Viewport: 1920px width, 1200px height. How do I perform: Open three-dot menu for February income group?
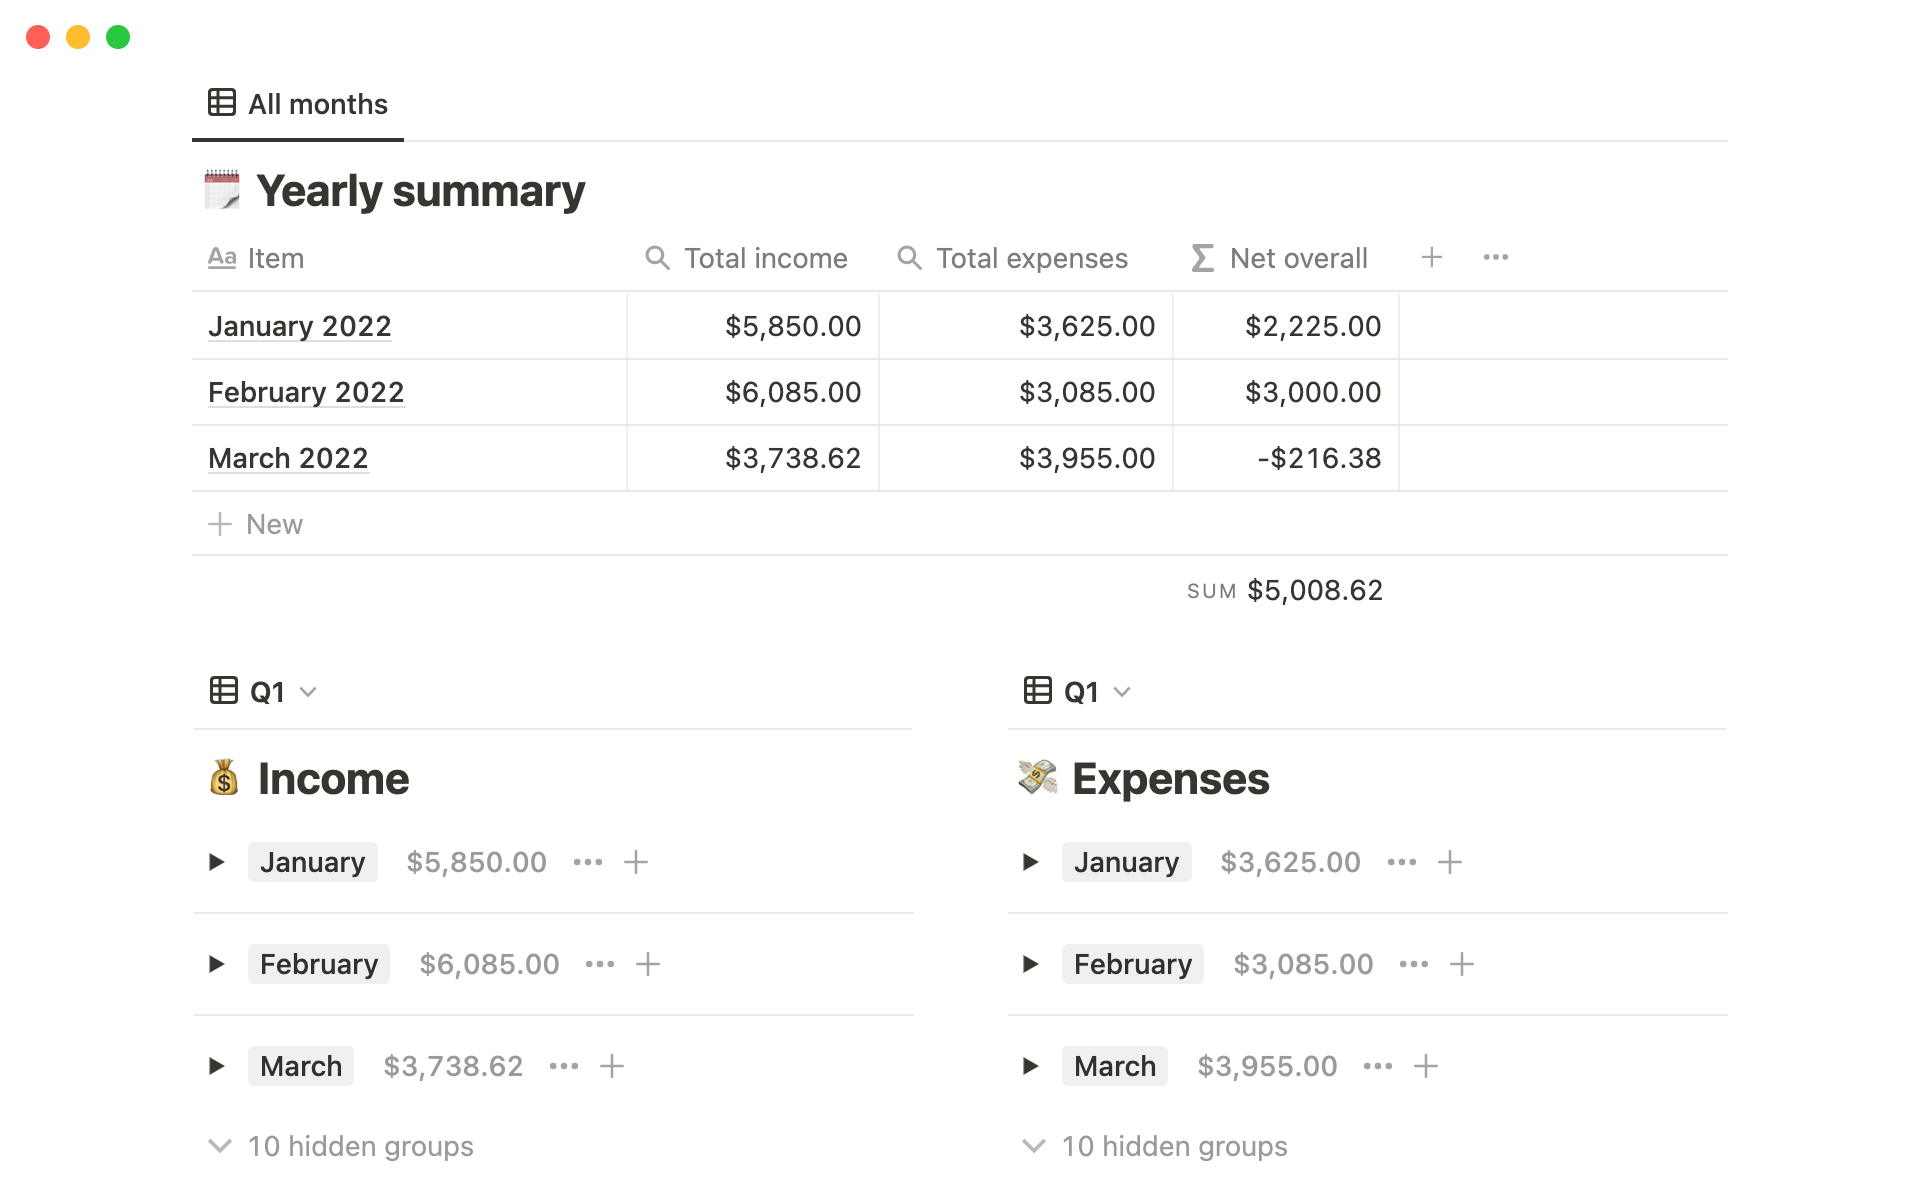[x=600, y=964]
